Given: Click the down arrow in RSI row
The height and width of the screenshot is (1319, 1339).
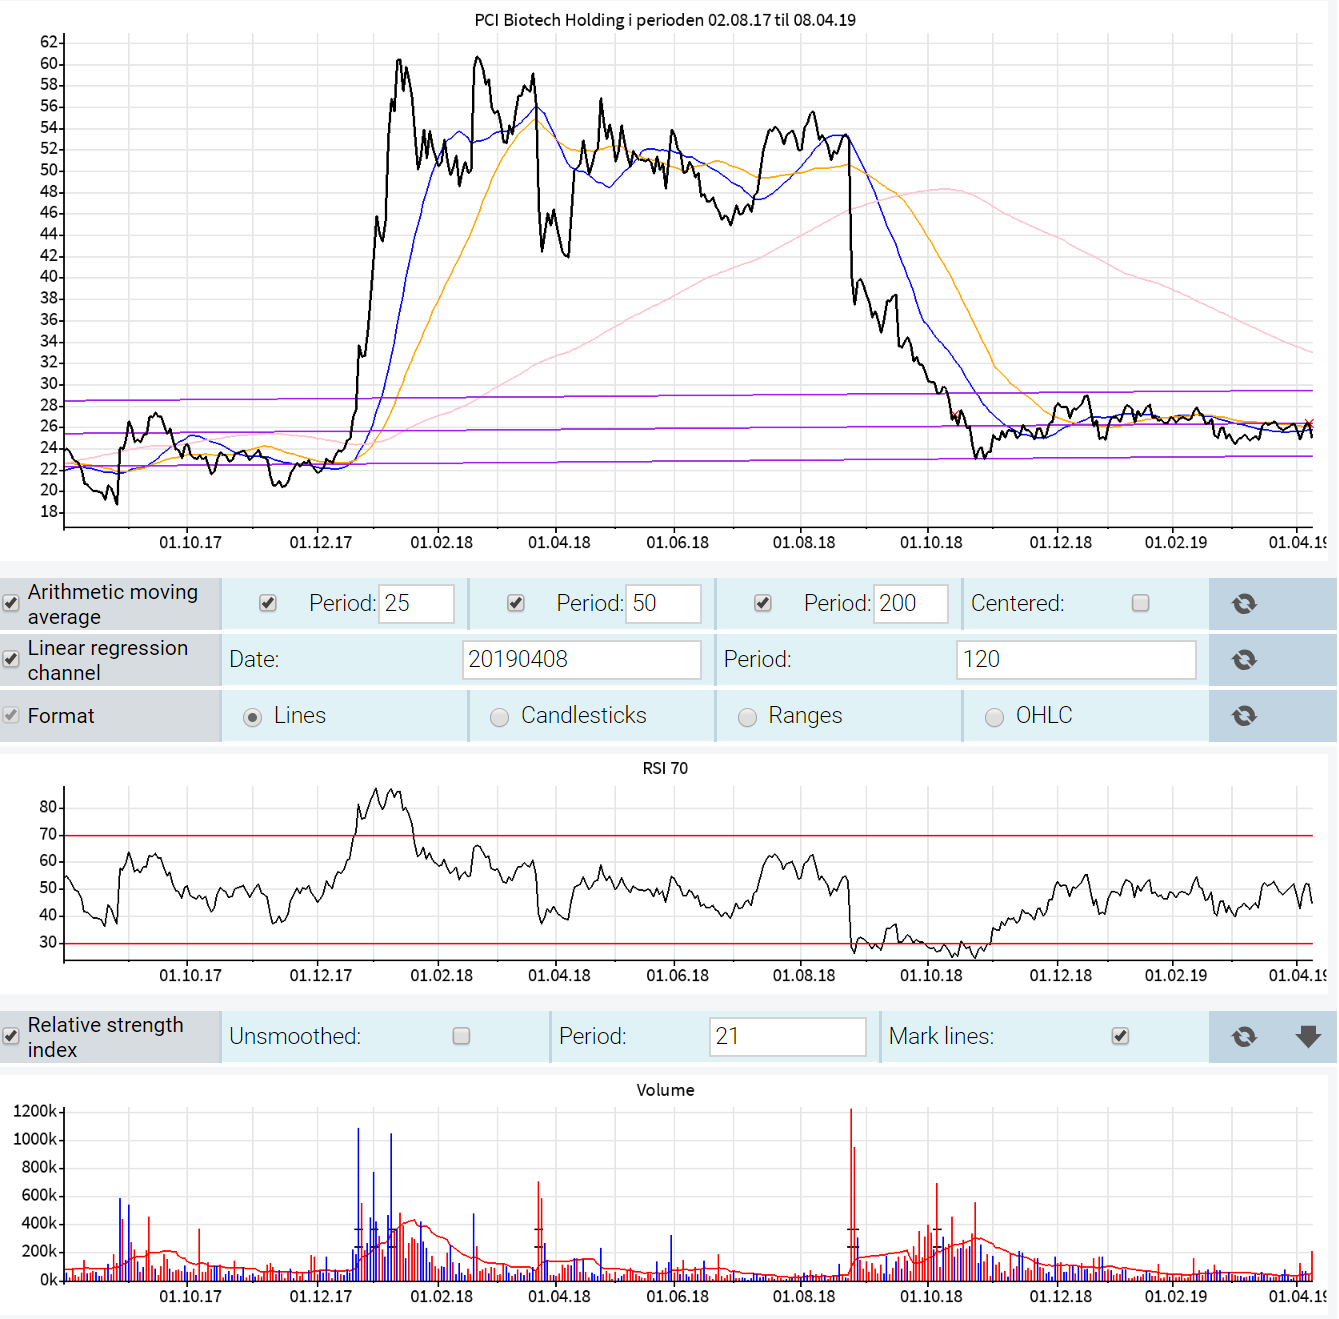Looking at the screenshot, I should point(1308,1037).
